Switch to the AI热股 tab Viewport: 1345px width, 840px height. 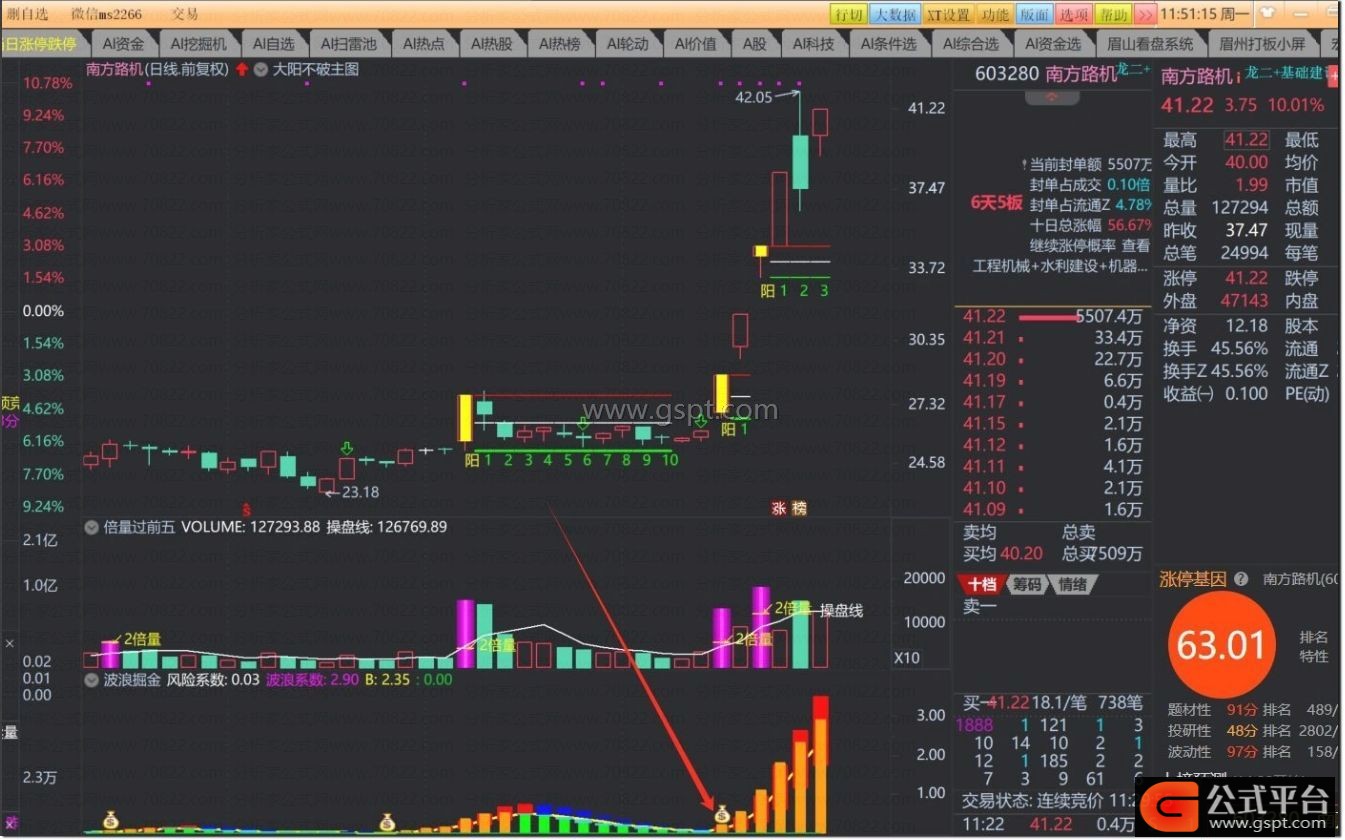point(492,44)
